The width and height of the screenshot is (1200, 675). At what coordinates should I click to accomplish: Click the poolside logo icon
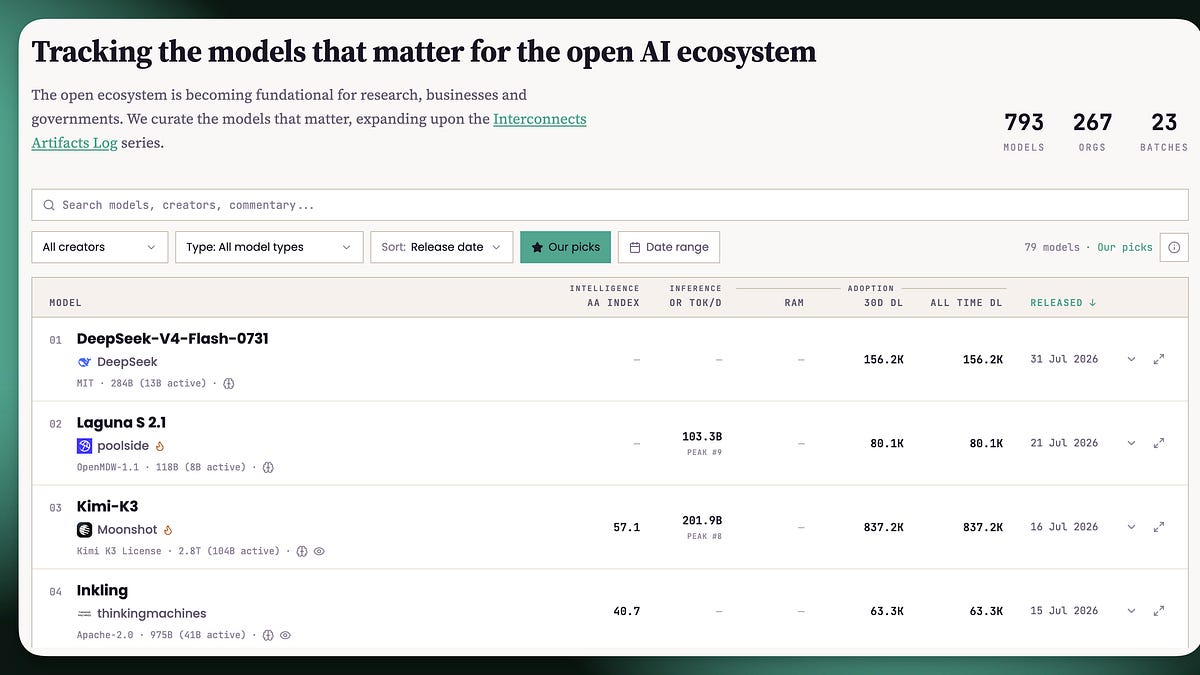pos(85,446)
